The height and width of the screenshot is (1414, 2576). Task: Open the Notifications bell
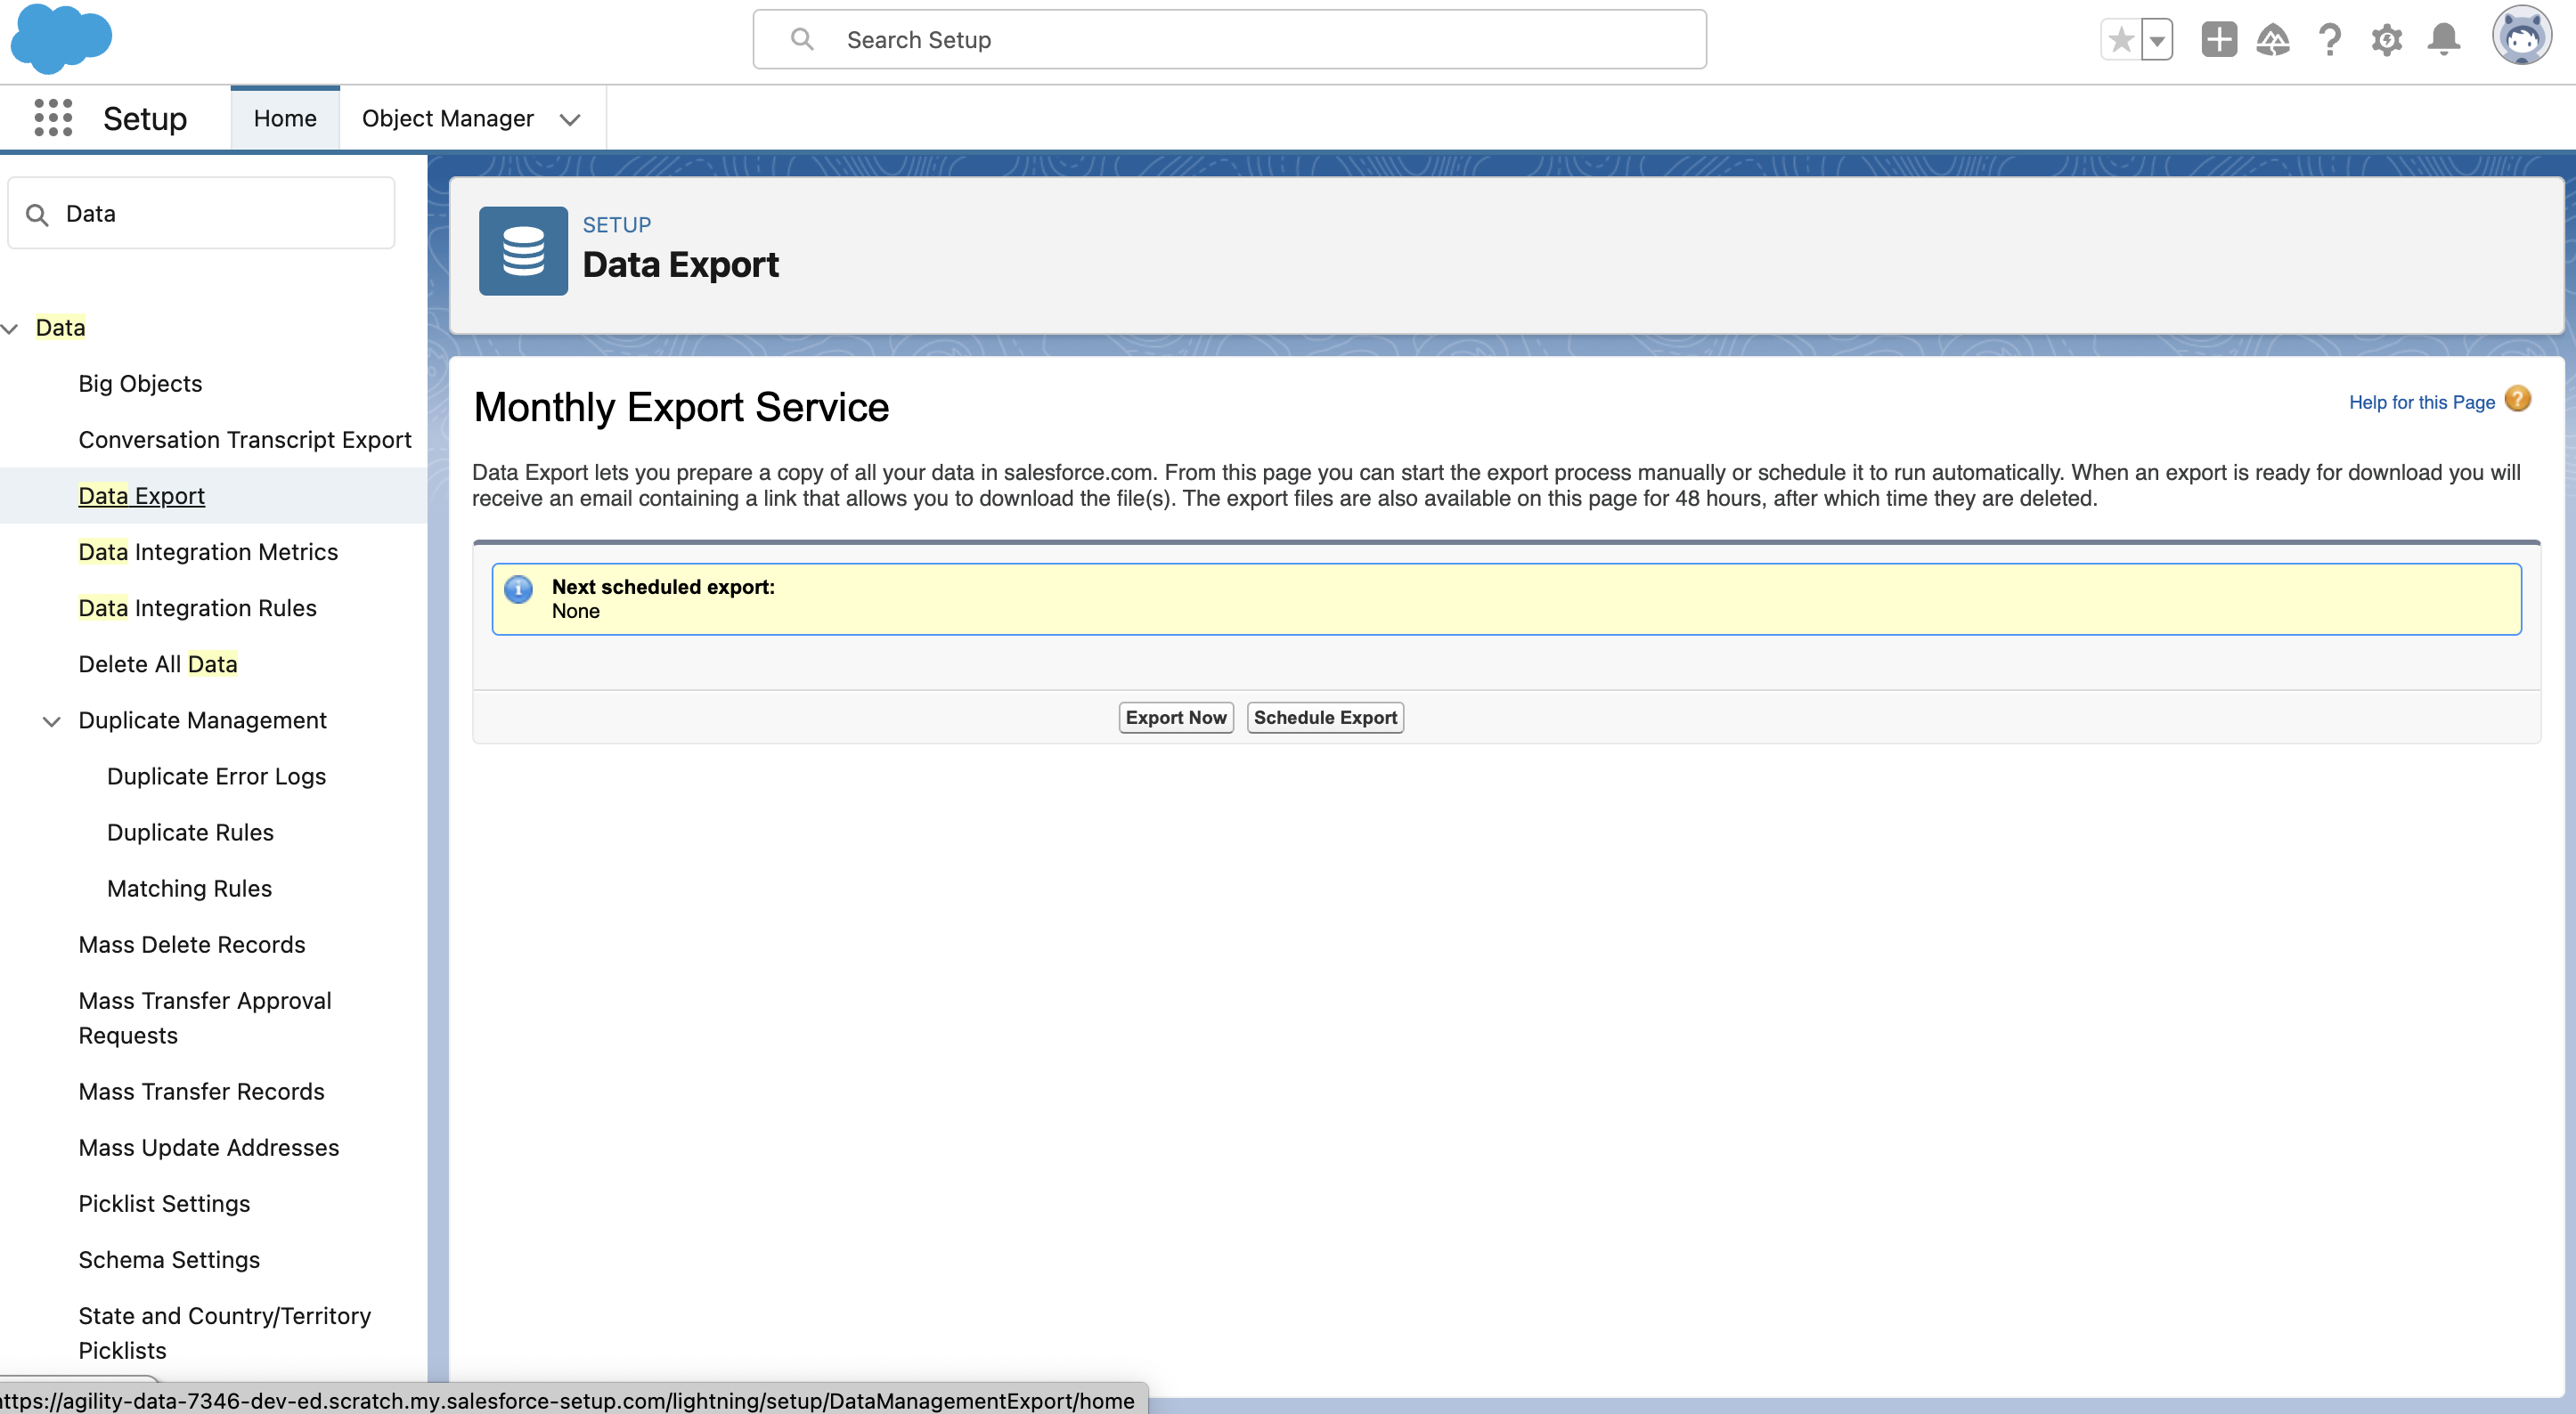coord(2443,40)
